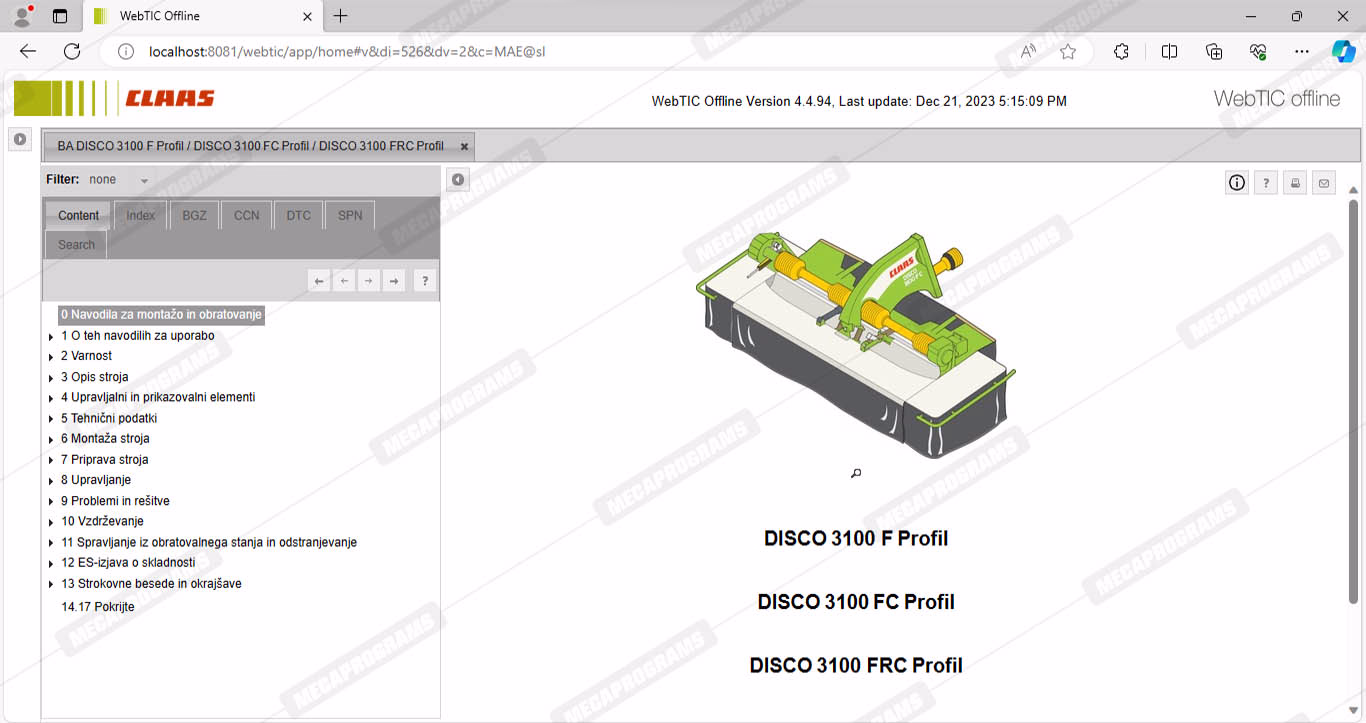Click the content area vertical scrollbar

1354,400
